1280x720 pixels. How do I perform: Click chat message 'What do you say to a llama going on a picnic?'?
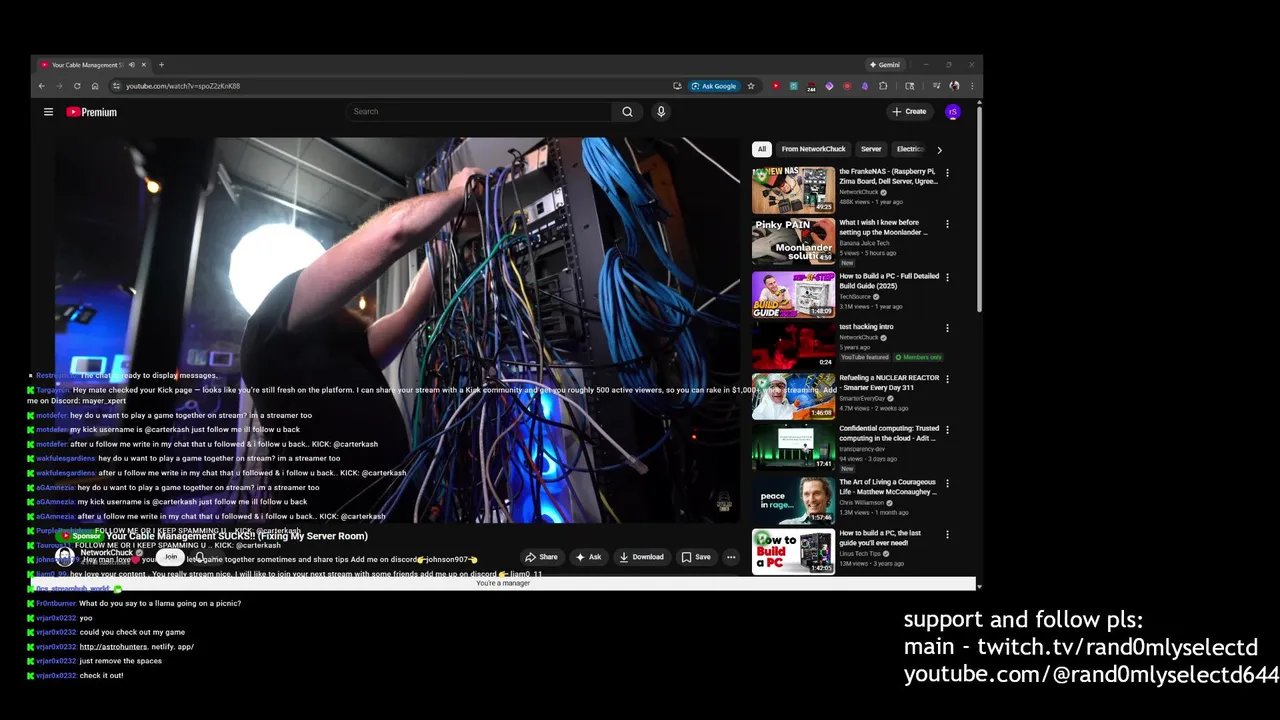pyautogui.click(x=160, y=604)
